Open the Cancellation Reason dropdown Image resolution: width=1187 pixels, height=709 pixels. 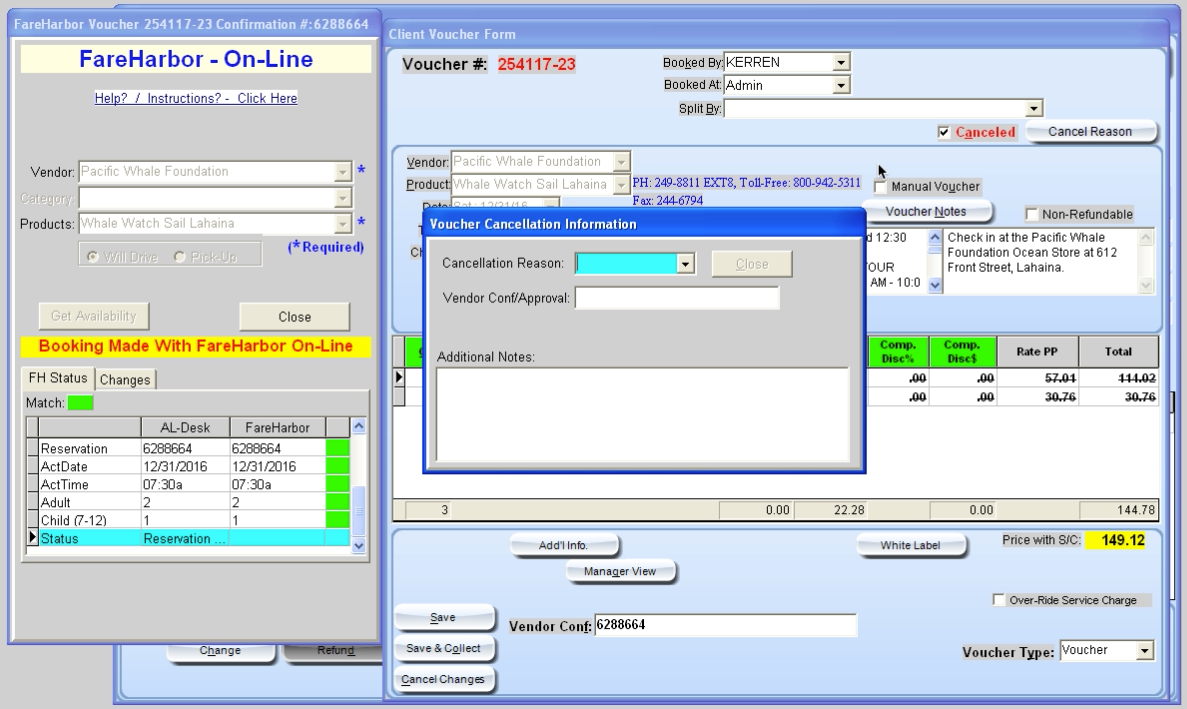click(x=685, y=264)
